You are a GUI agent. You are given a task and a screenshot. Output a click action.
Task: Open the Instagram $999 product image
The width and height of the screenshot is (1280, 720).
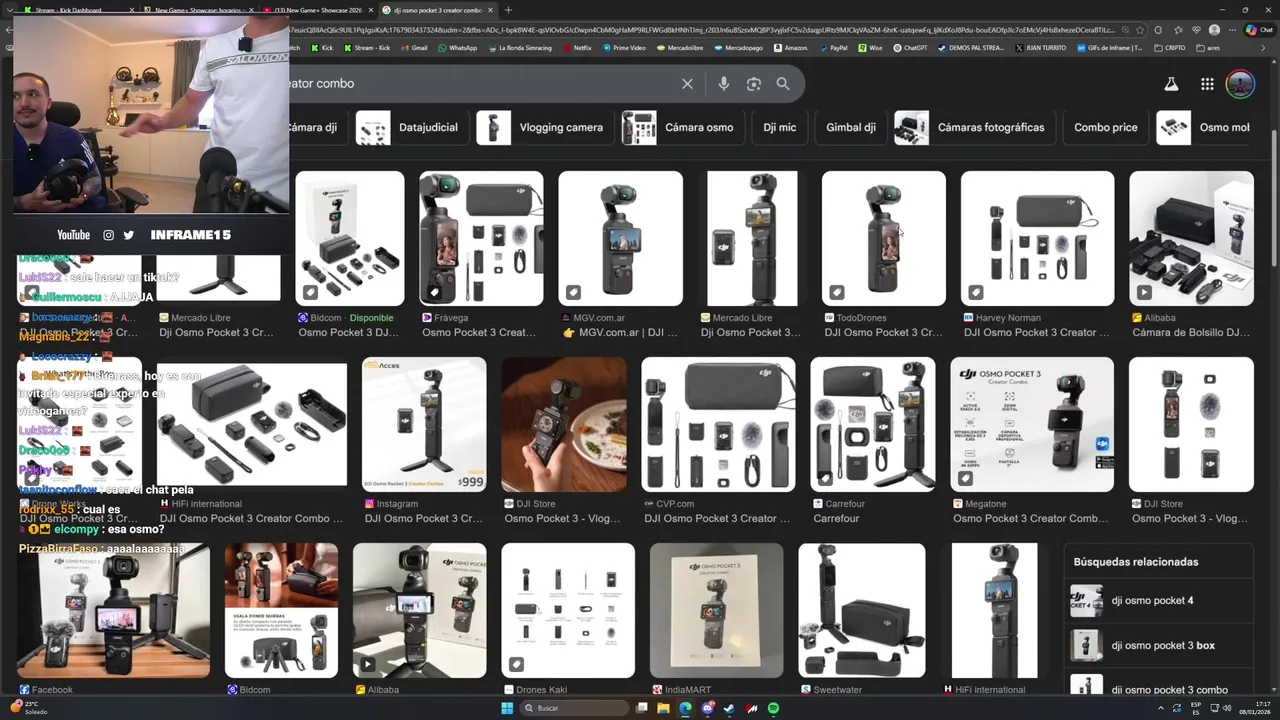(424, 424)
